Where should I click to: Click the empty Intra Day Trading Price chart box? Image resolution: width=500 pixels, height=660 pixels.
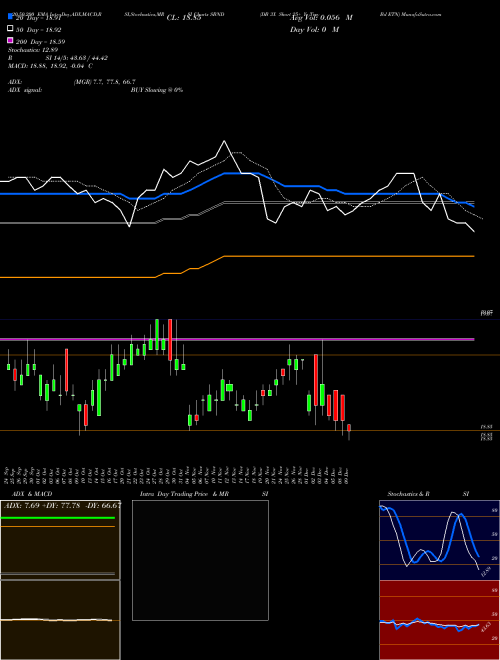(200, 560)
